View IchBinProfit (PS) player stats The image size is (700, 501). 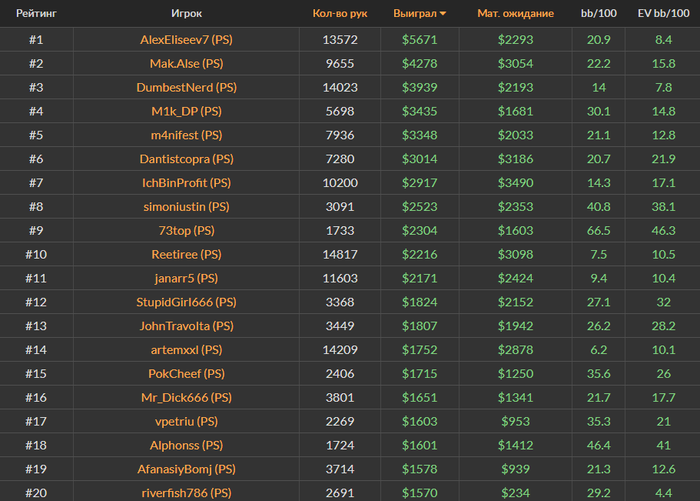(x=187, y=183)
